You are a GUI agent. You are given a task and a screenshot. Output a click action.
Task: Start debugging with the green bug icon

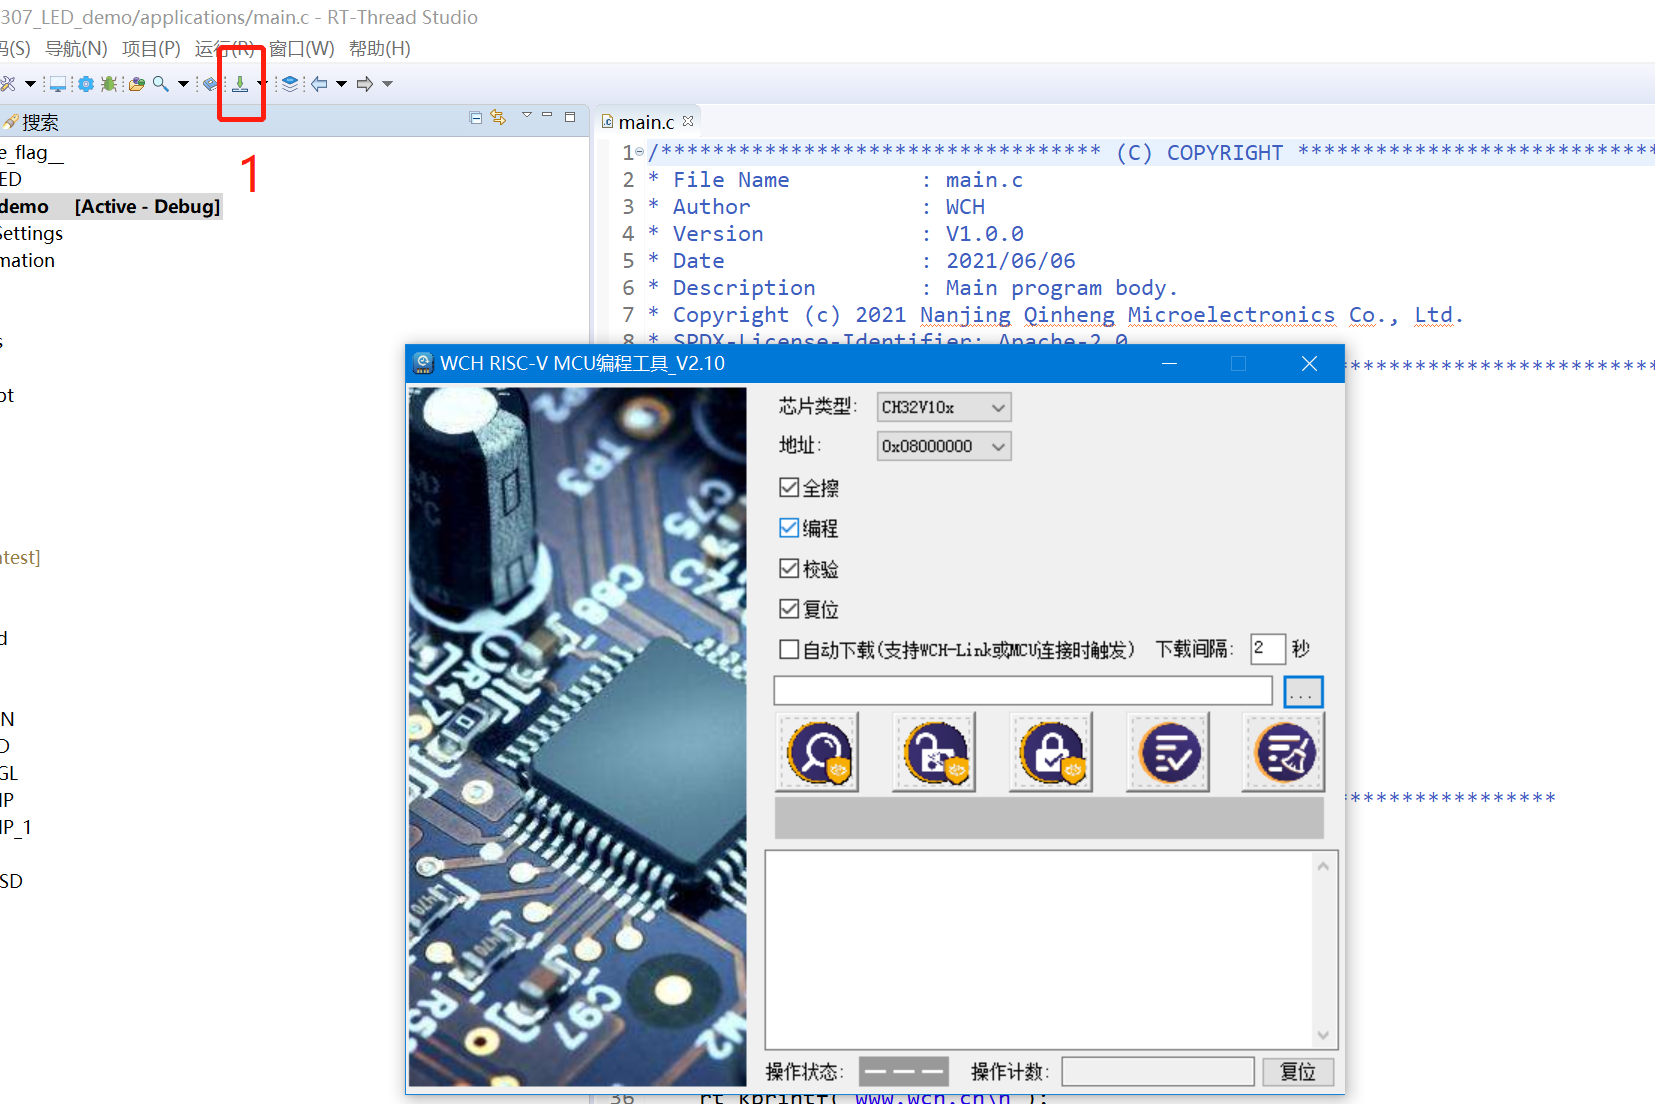(x=109, y=84)
